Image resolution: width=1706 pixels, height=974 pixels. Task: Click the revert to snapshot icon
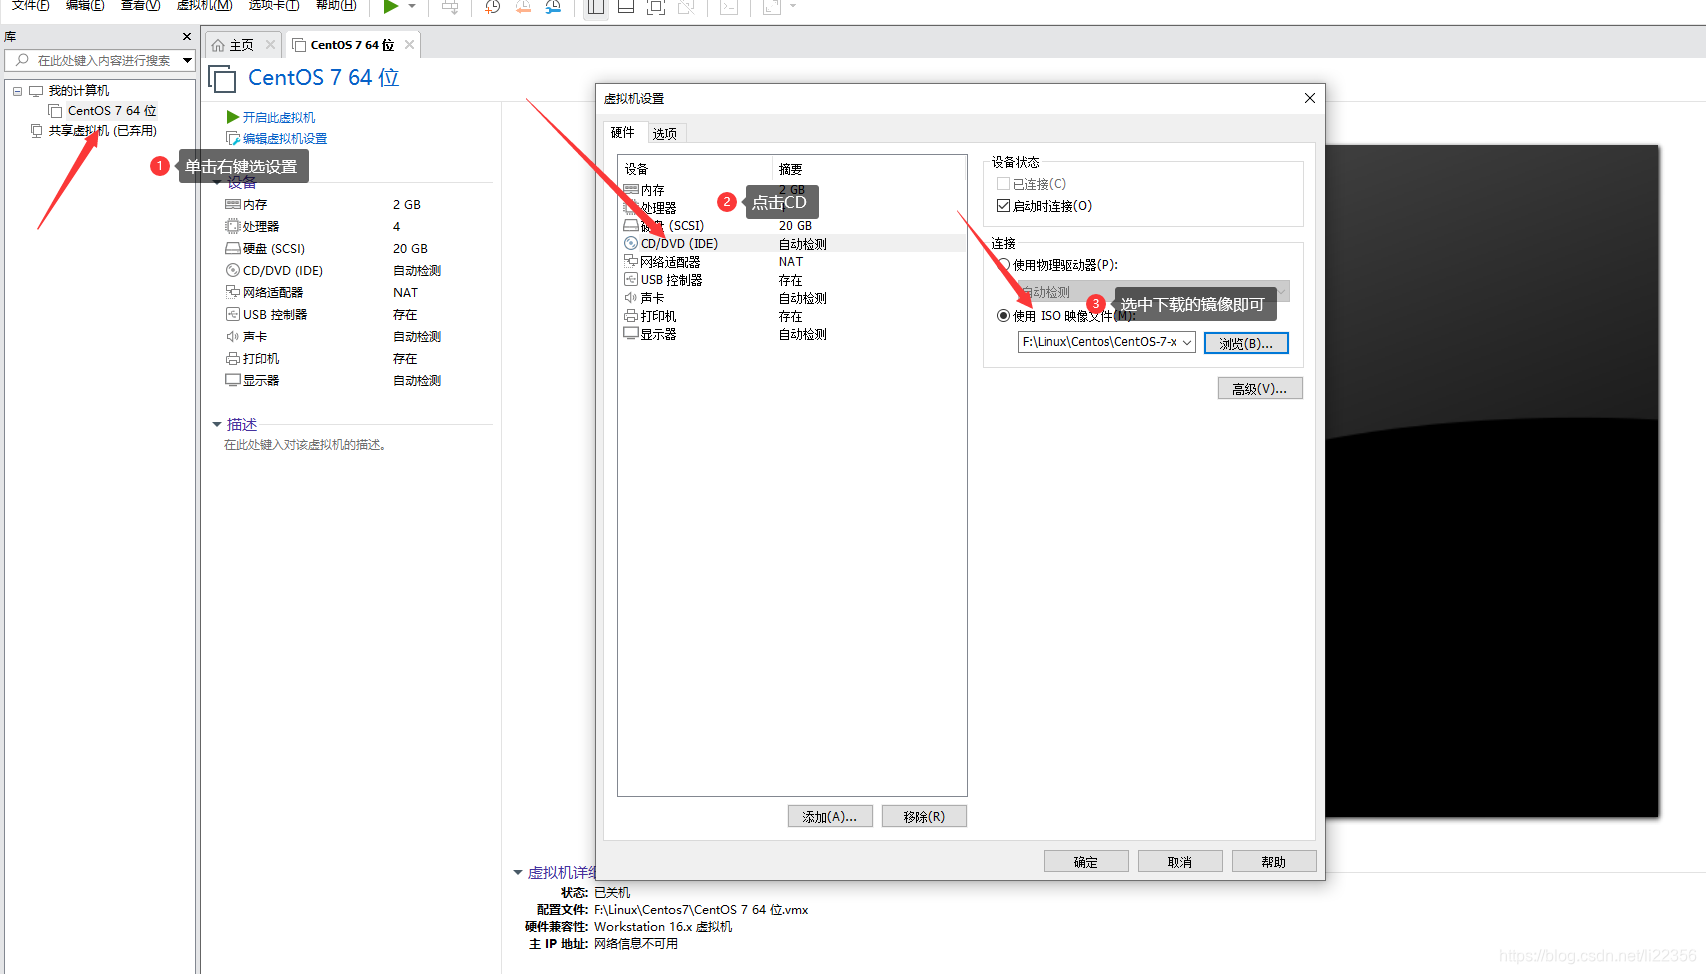tap(523, 7)
